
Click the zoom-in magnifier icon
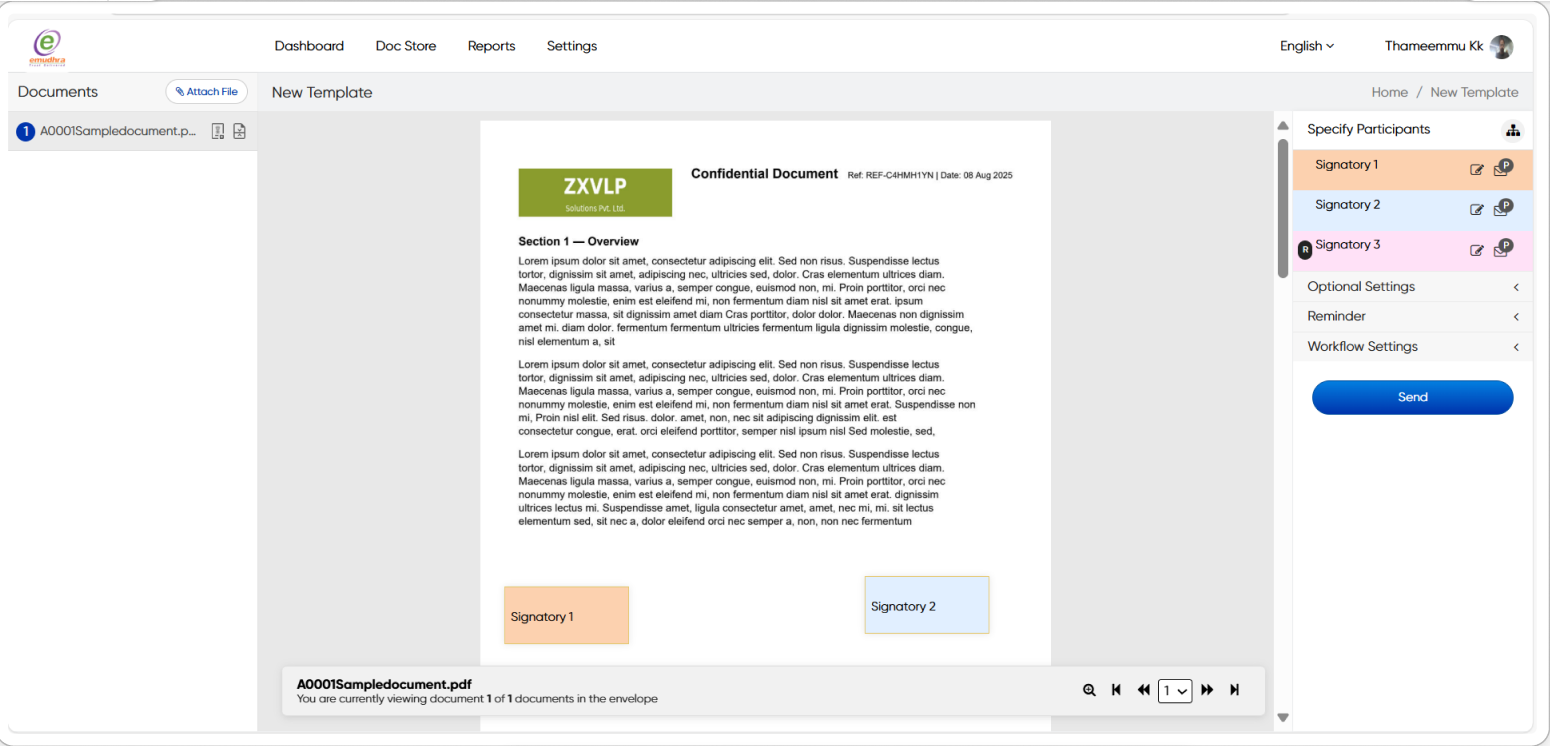pos(1089,690)
